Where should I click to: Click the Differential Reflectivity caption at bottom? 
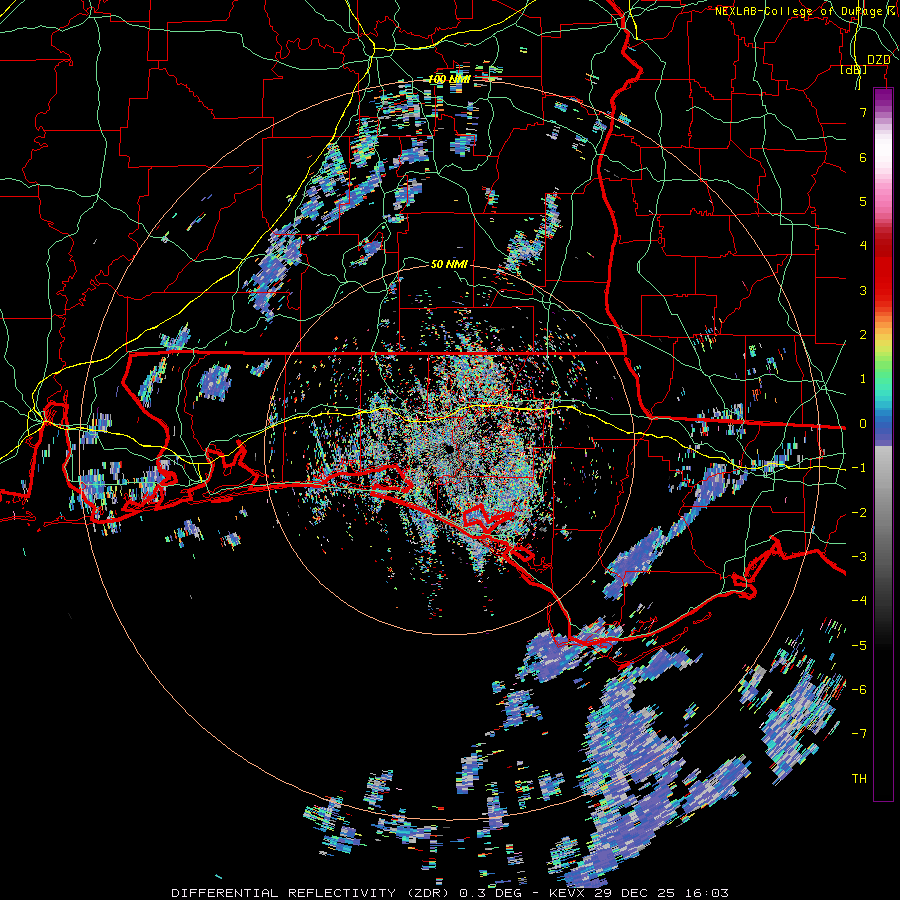click(x=450, y=893)
